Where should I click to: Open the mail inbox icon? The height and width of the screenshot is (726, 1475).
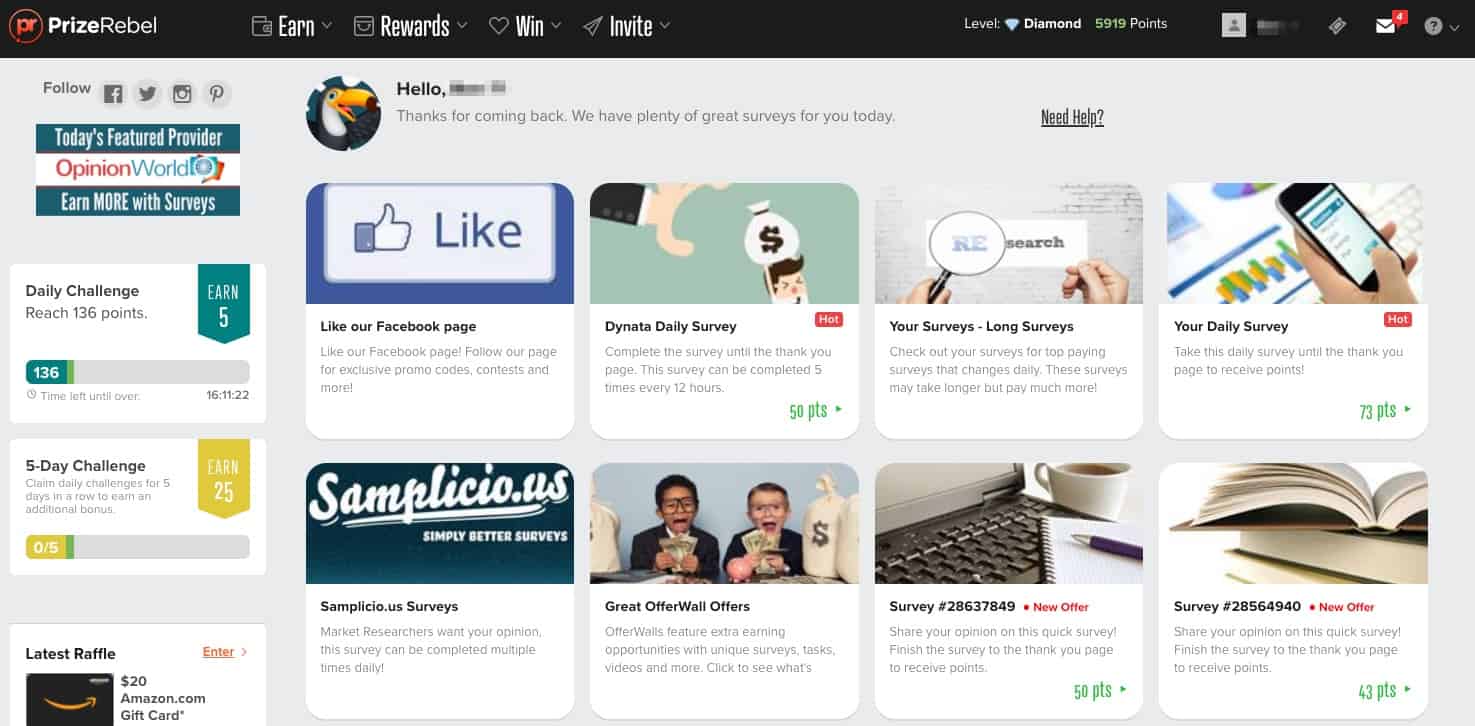[x=1386, y=25]
